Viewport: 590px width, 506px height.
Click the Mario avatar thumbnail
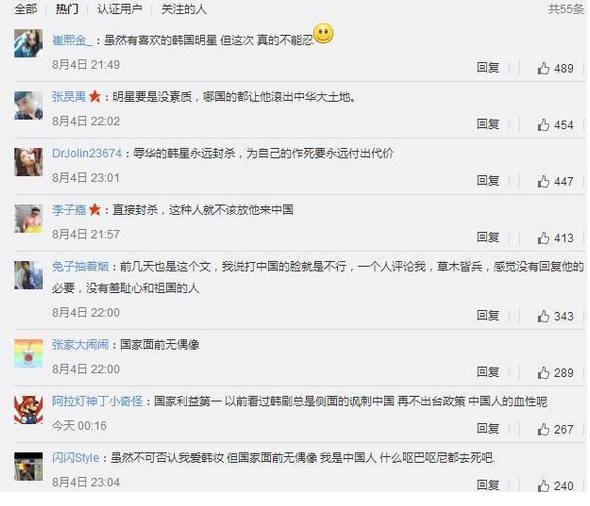[29, 410]
